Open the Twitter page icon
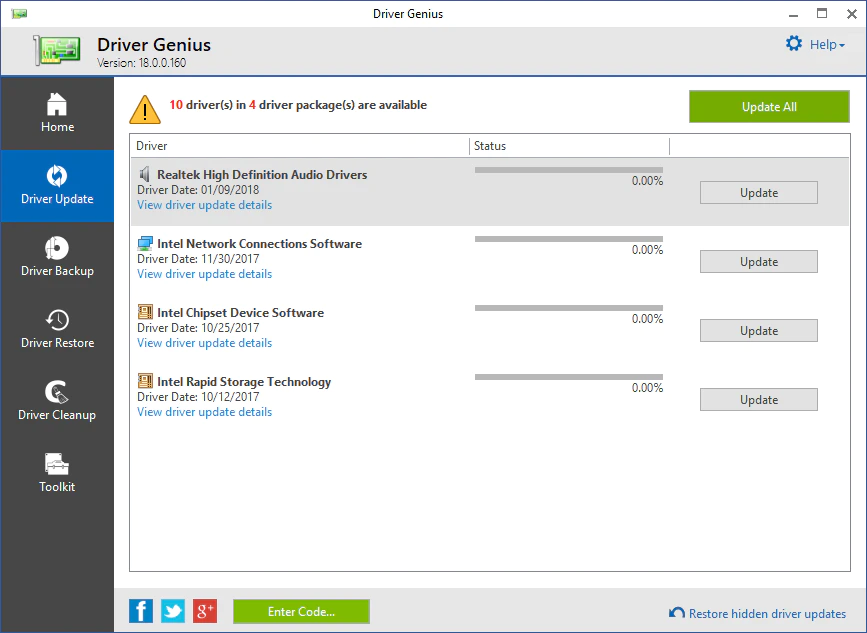 click(x=173, y=611)
